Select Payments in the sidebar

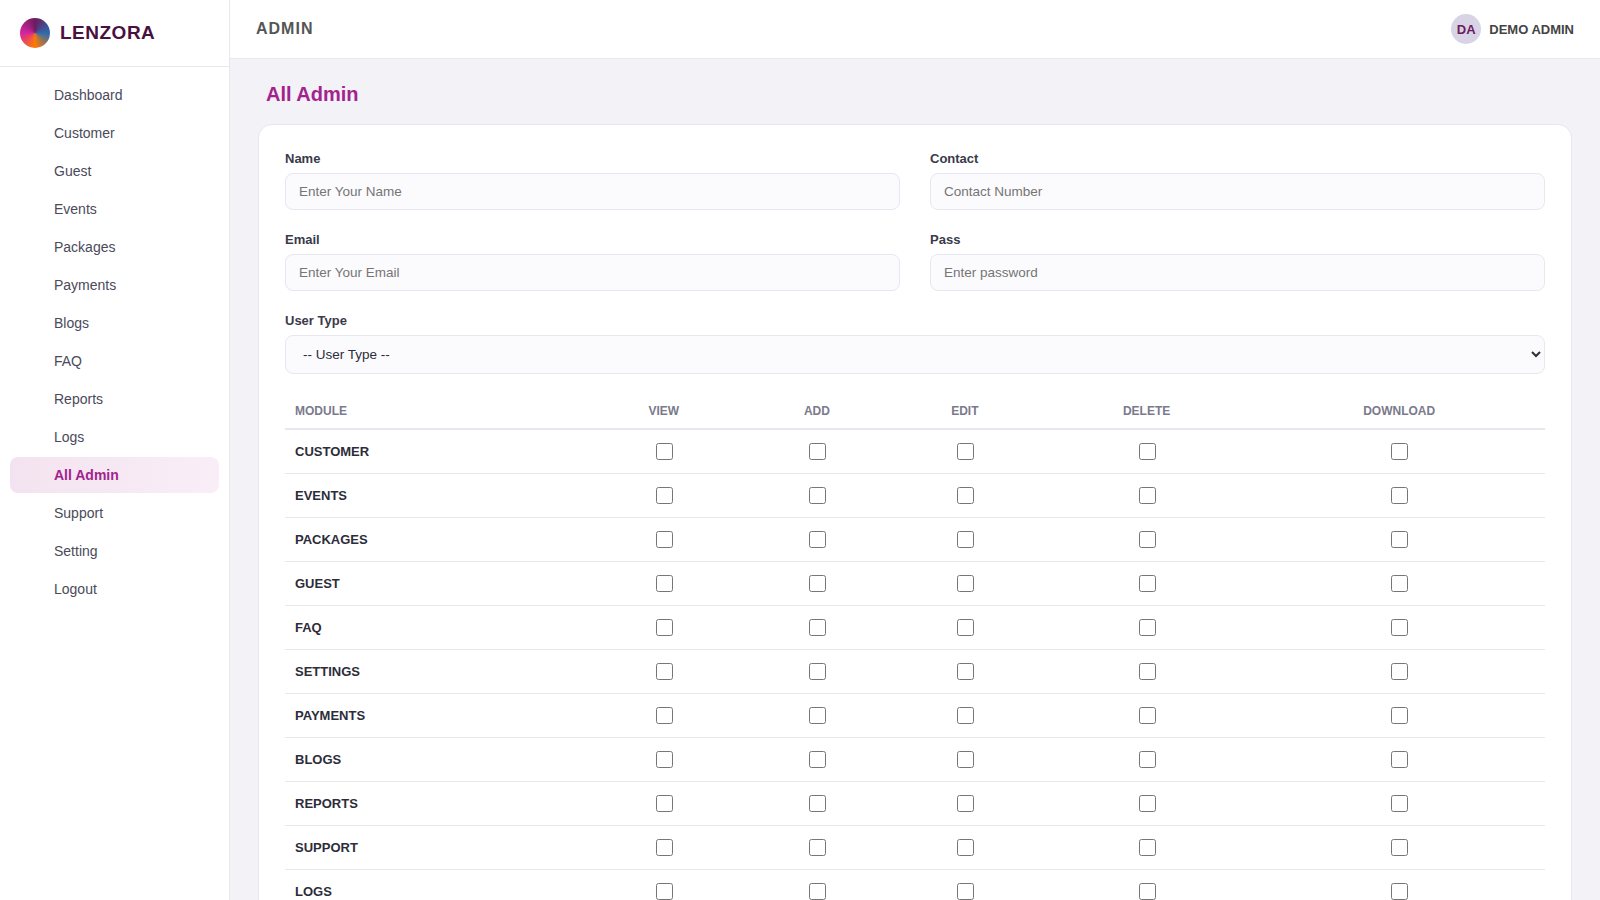pyautogui.click(x=114, y=285)
